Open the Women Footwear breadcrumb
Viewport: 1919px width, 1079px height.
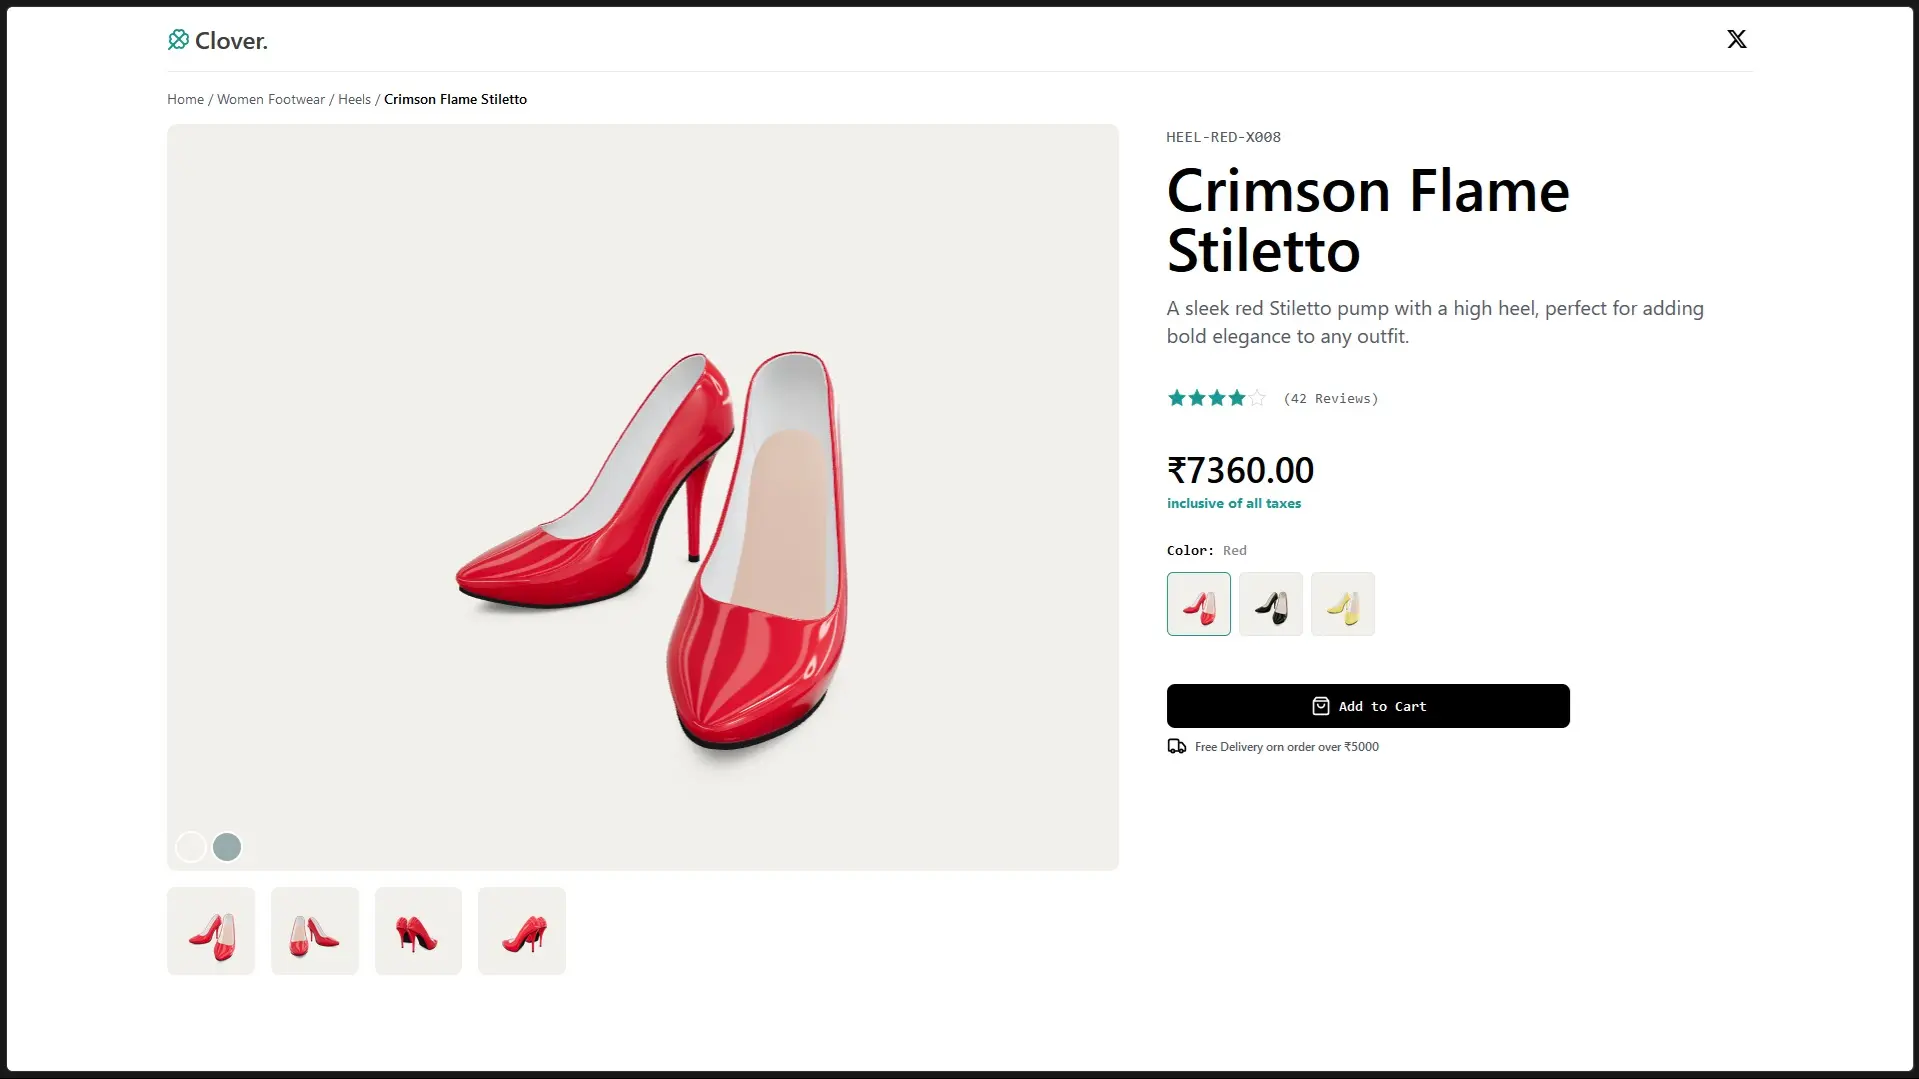point(271,99)
